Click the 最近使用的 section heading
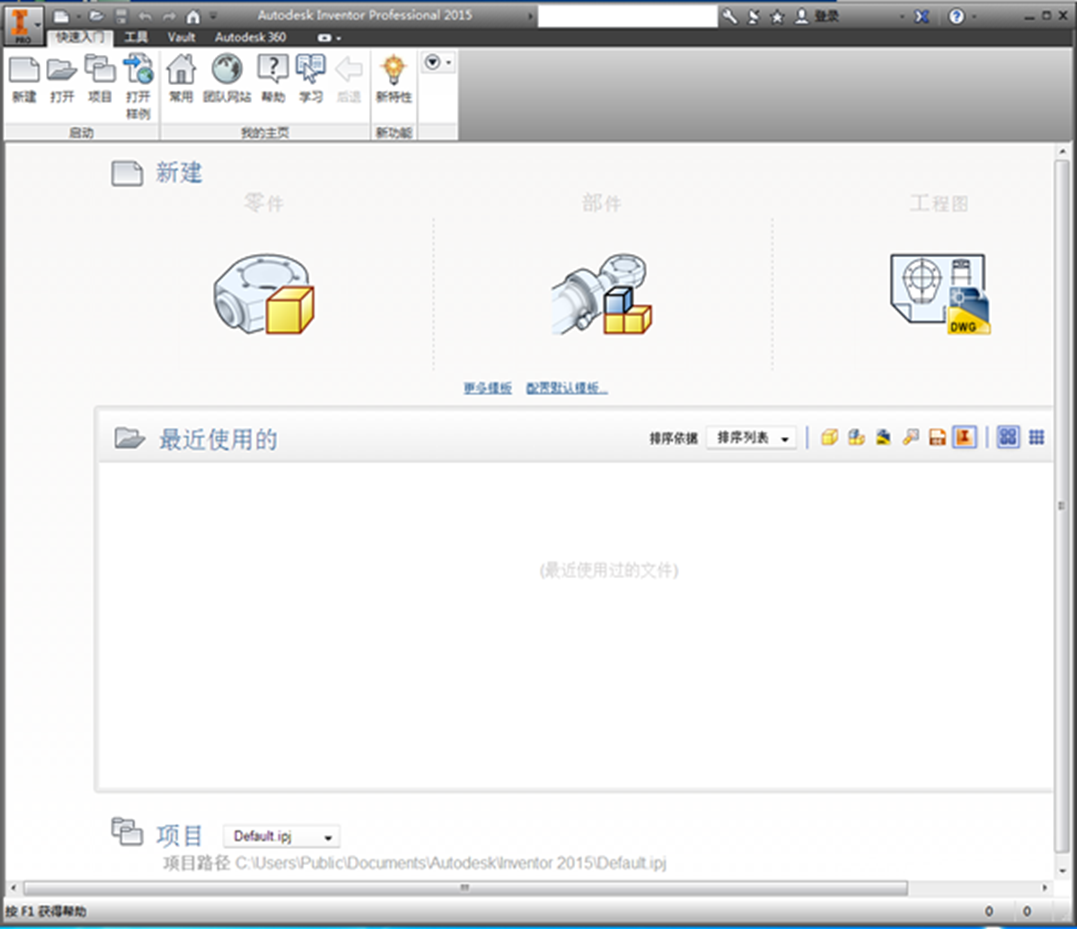This screenshot has height=929, width=1077. pyautogui.click(x=218, y=439)
